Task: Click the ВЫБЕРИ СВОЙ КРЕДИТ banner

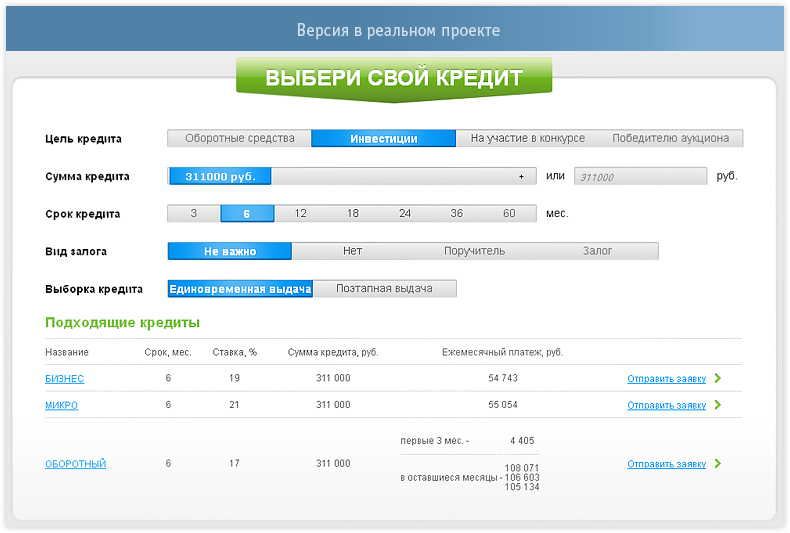Action: (394, 79)
